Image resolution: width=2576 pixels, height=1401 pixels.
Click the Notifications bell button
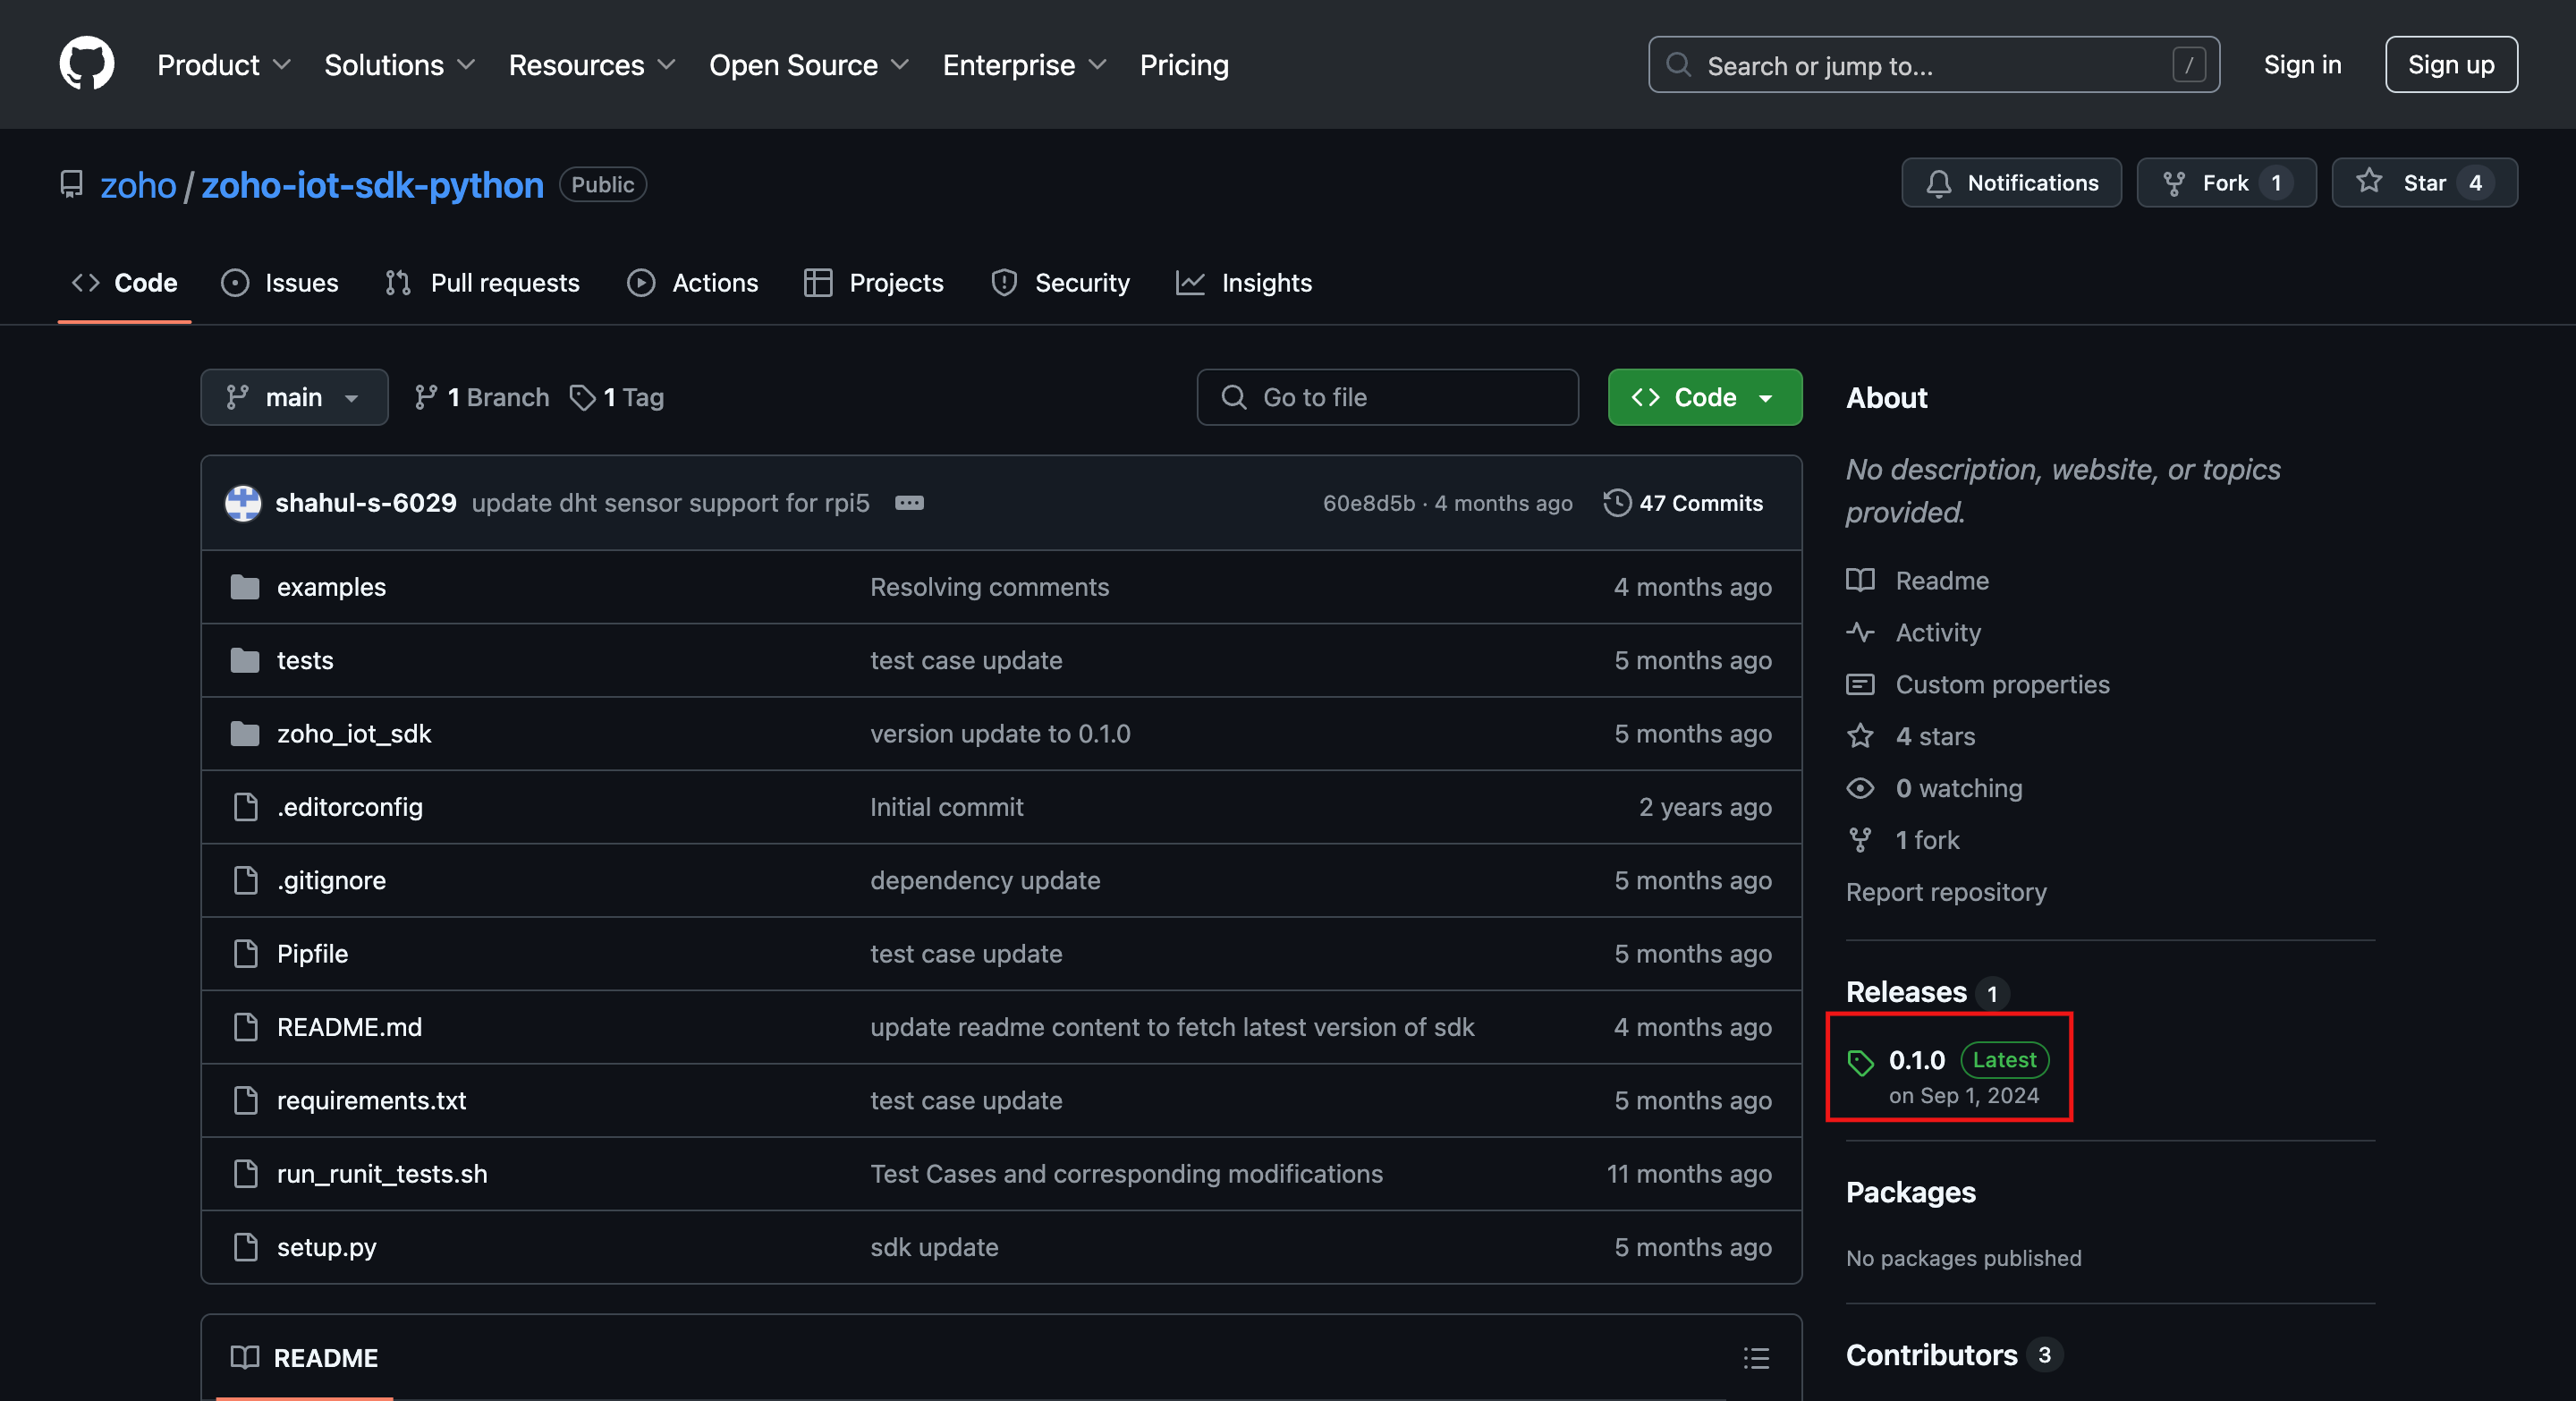pos(2010,183)
